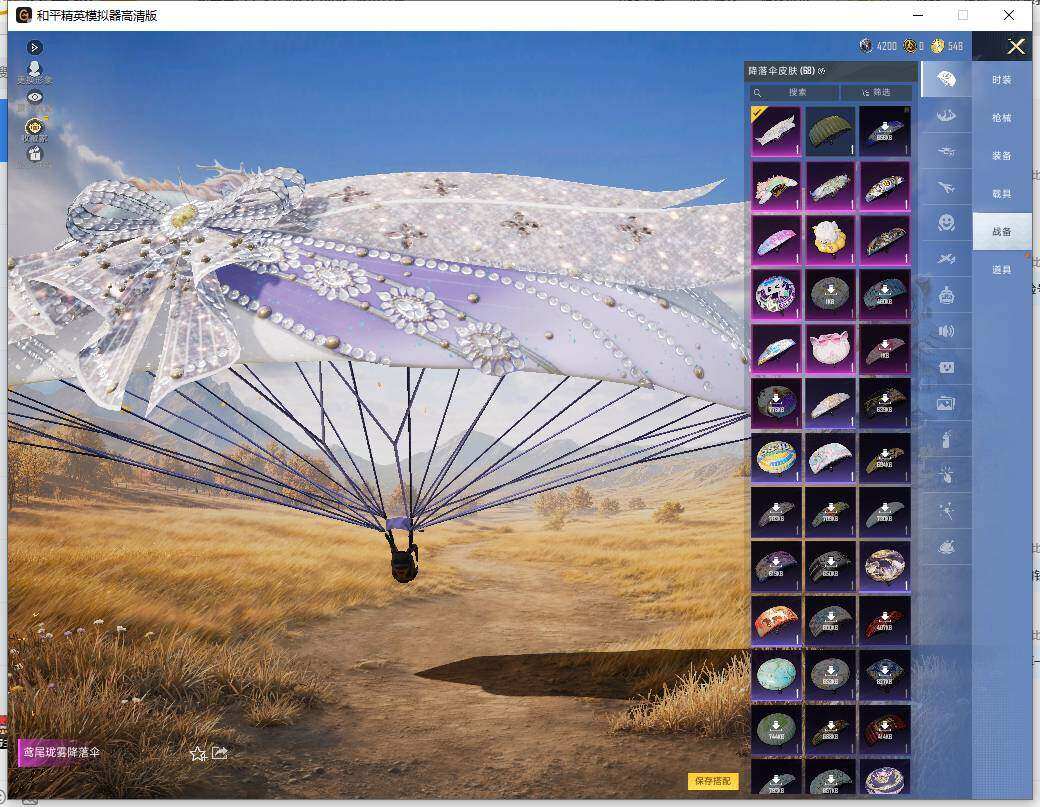This screenshot has width=1040, height=807.
Task: Select the equipped white ribbon parachute thumbnail
Action: coord(776,131)
